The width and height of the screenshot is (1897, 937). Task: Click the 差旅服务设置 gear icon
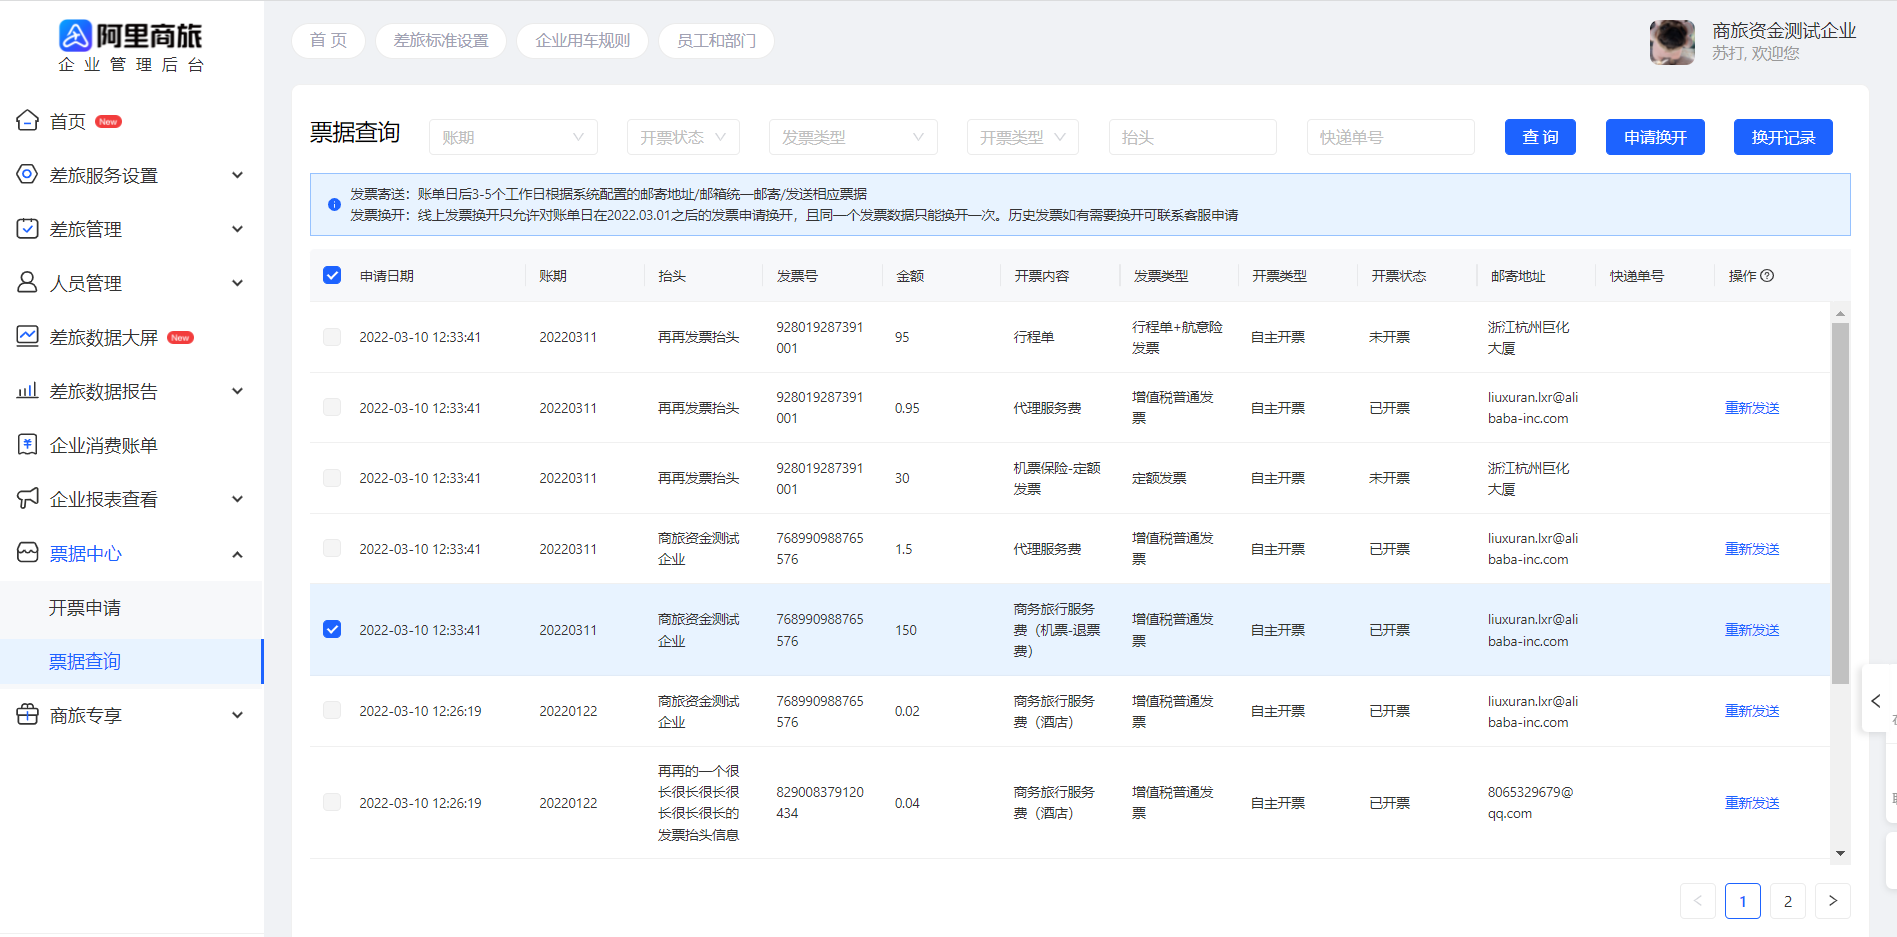click(x=28, y=175)
